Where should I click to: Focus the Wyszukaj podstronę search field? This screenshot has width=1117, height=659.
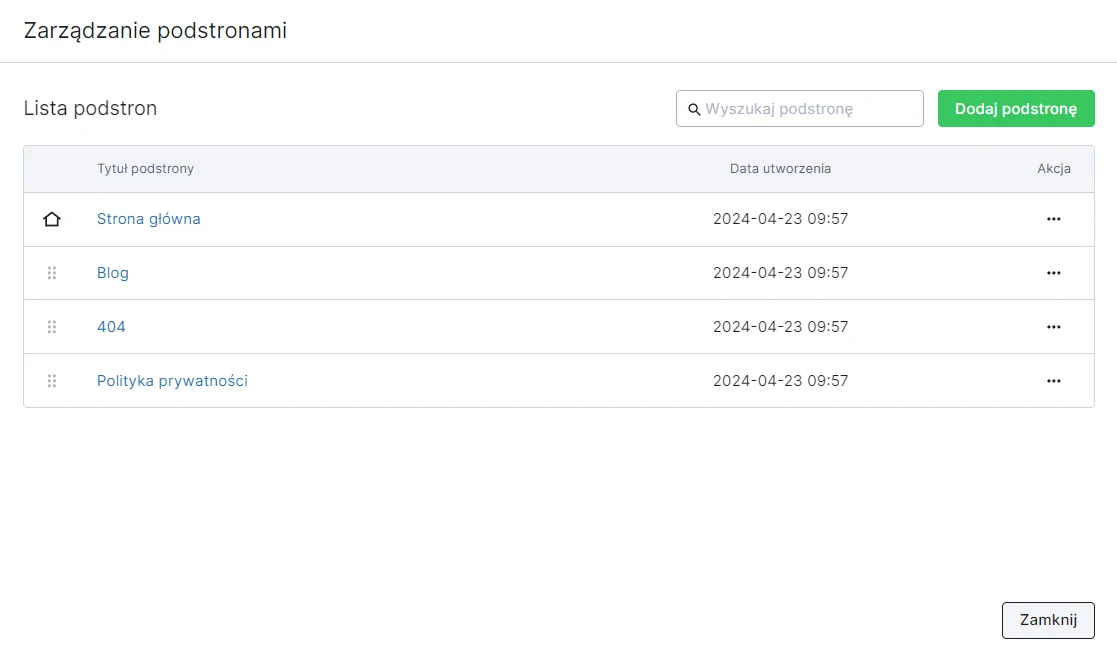click(x=810, y=109)
